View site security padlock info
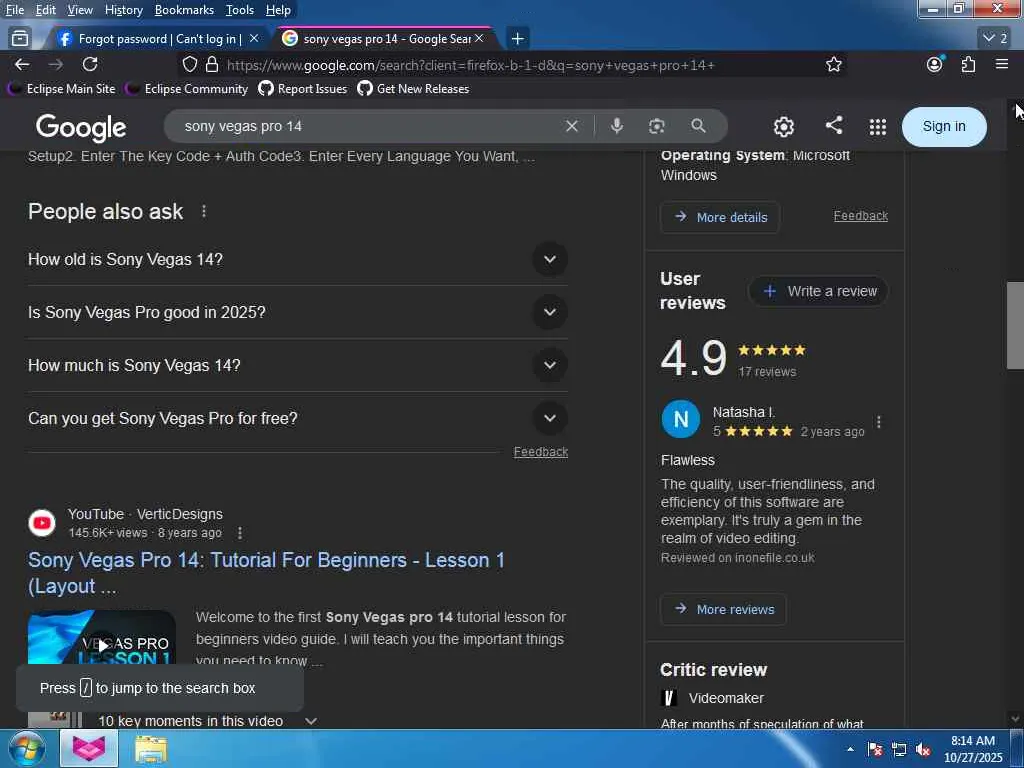Image resolution: width=1024 pixels, height=768 pixels. (x=212, y=65)
